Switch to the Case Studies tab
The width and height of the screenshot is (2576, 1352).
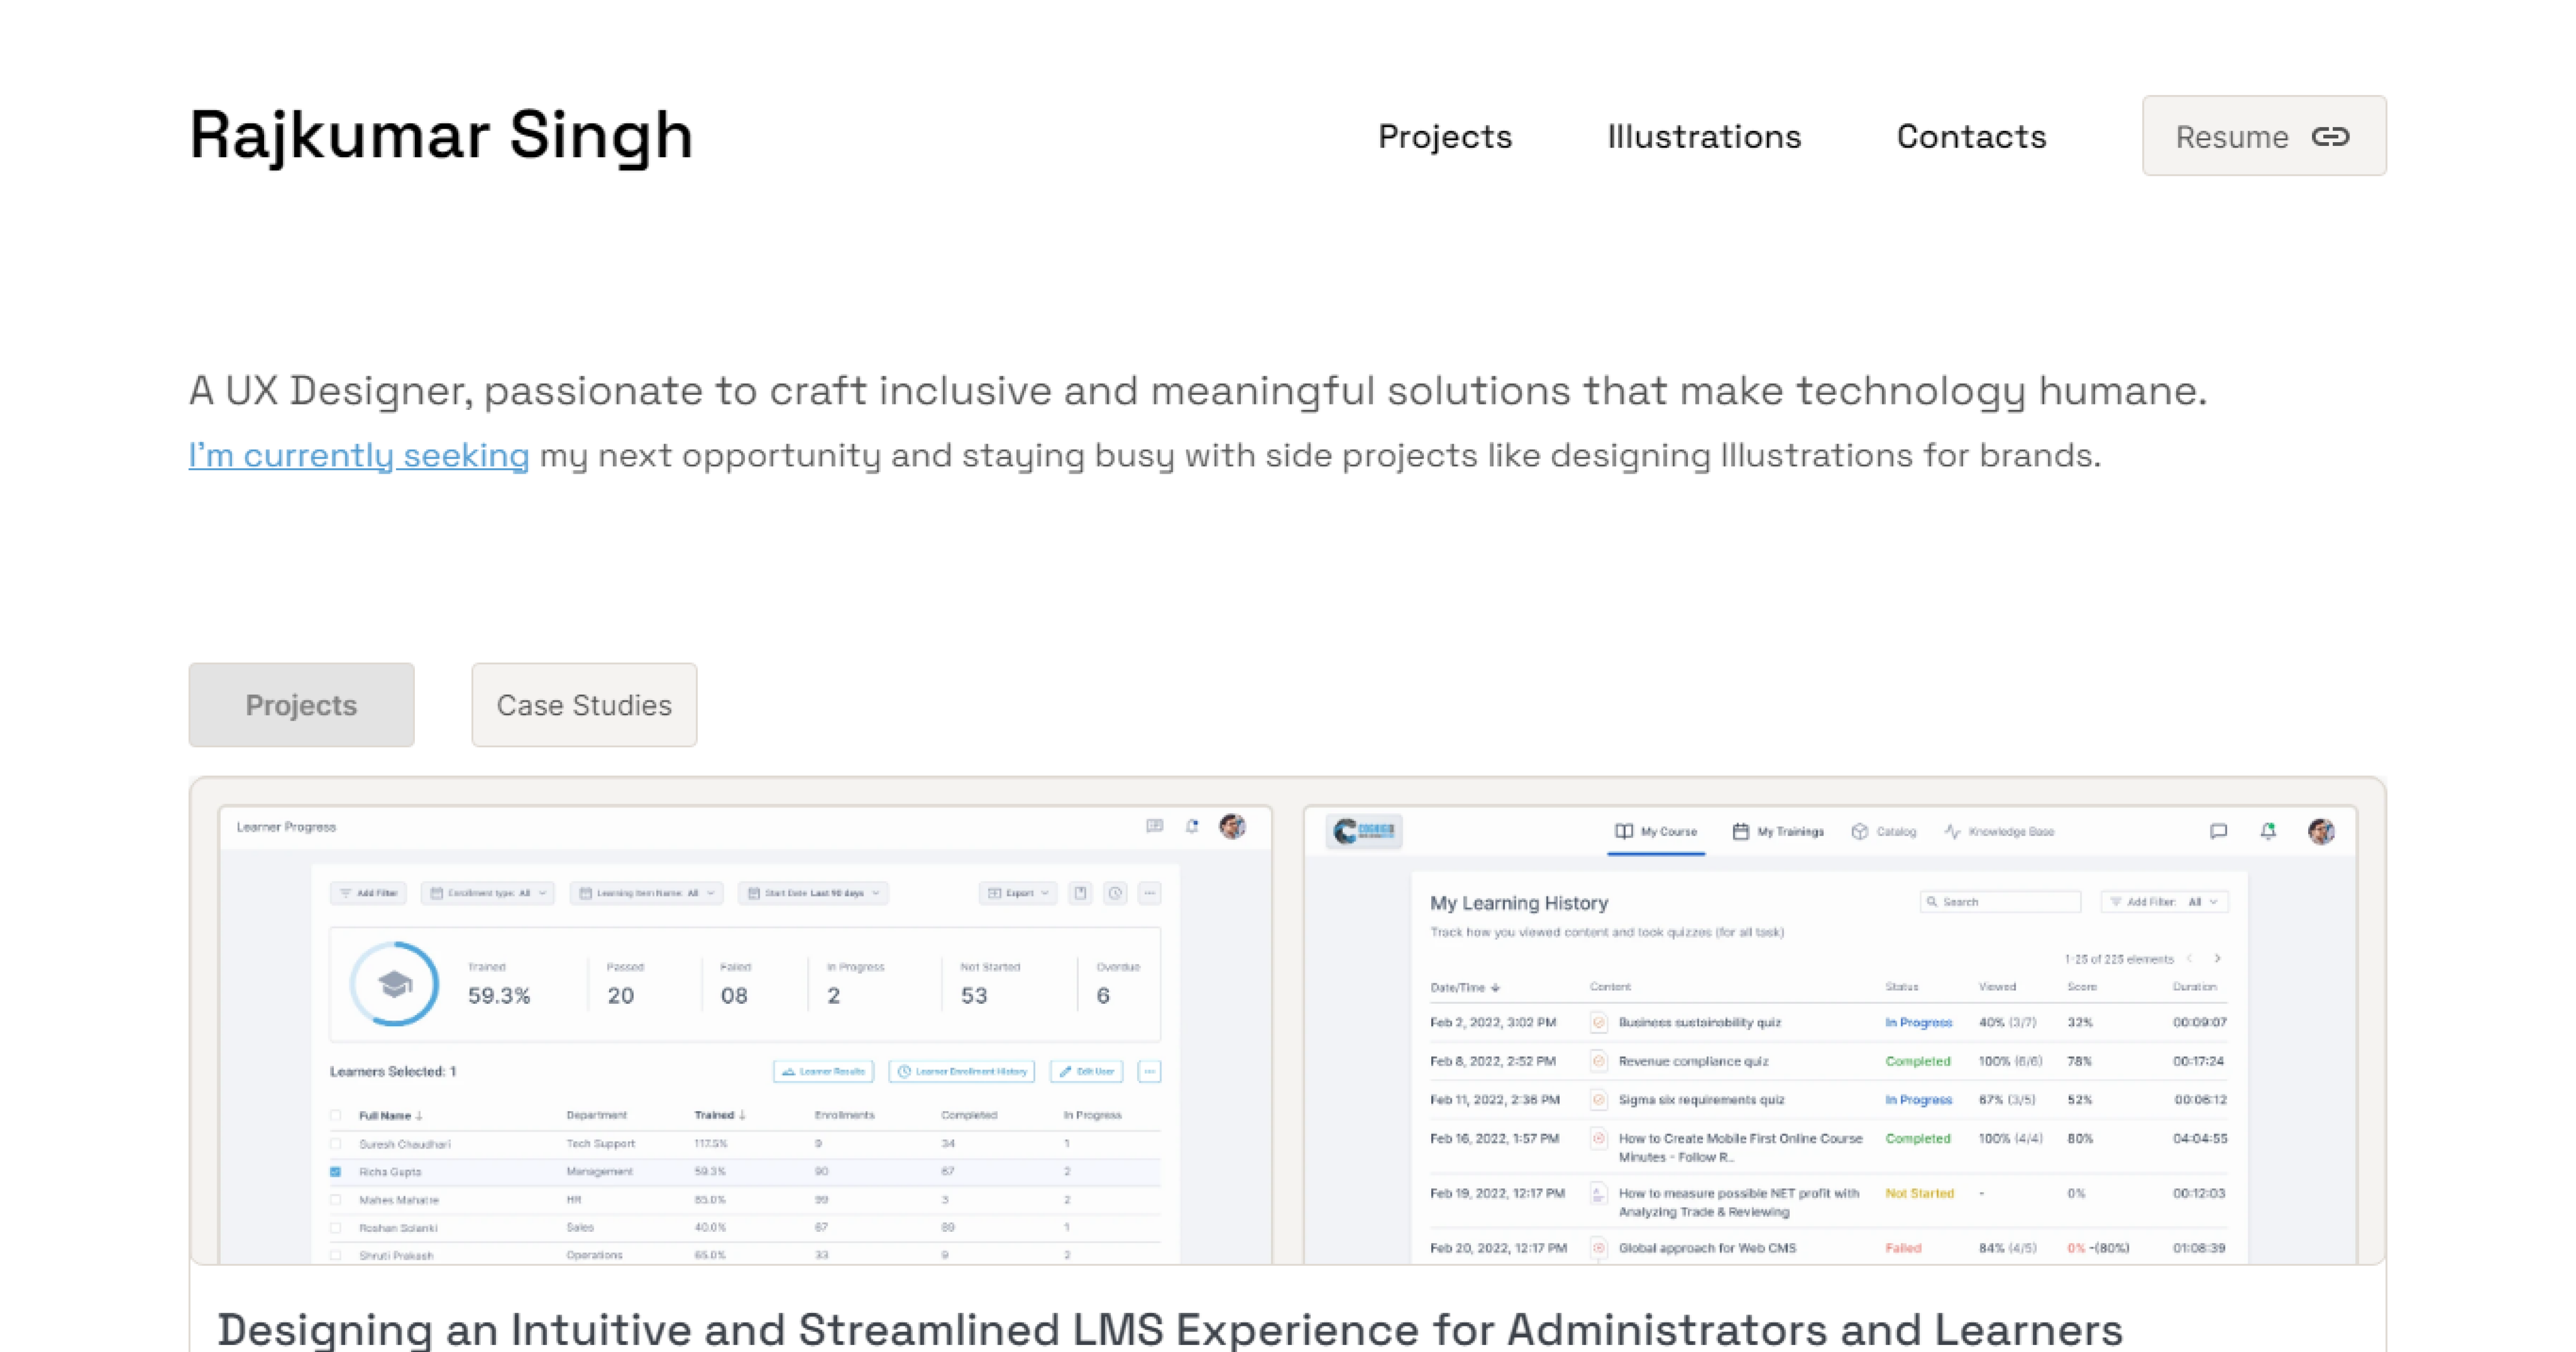click(584, 705)
